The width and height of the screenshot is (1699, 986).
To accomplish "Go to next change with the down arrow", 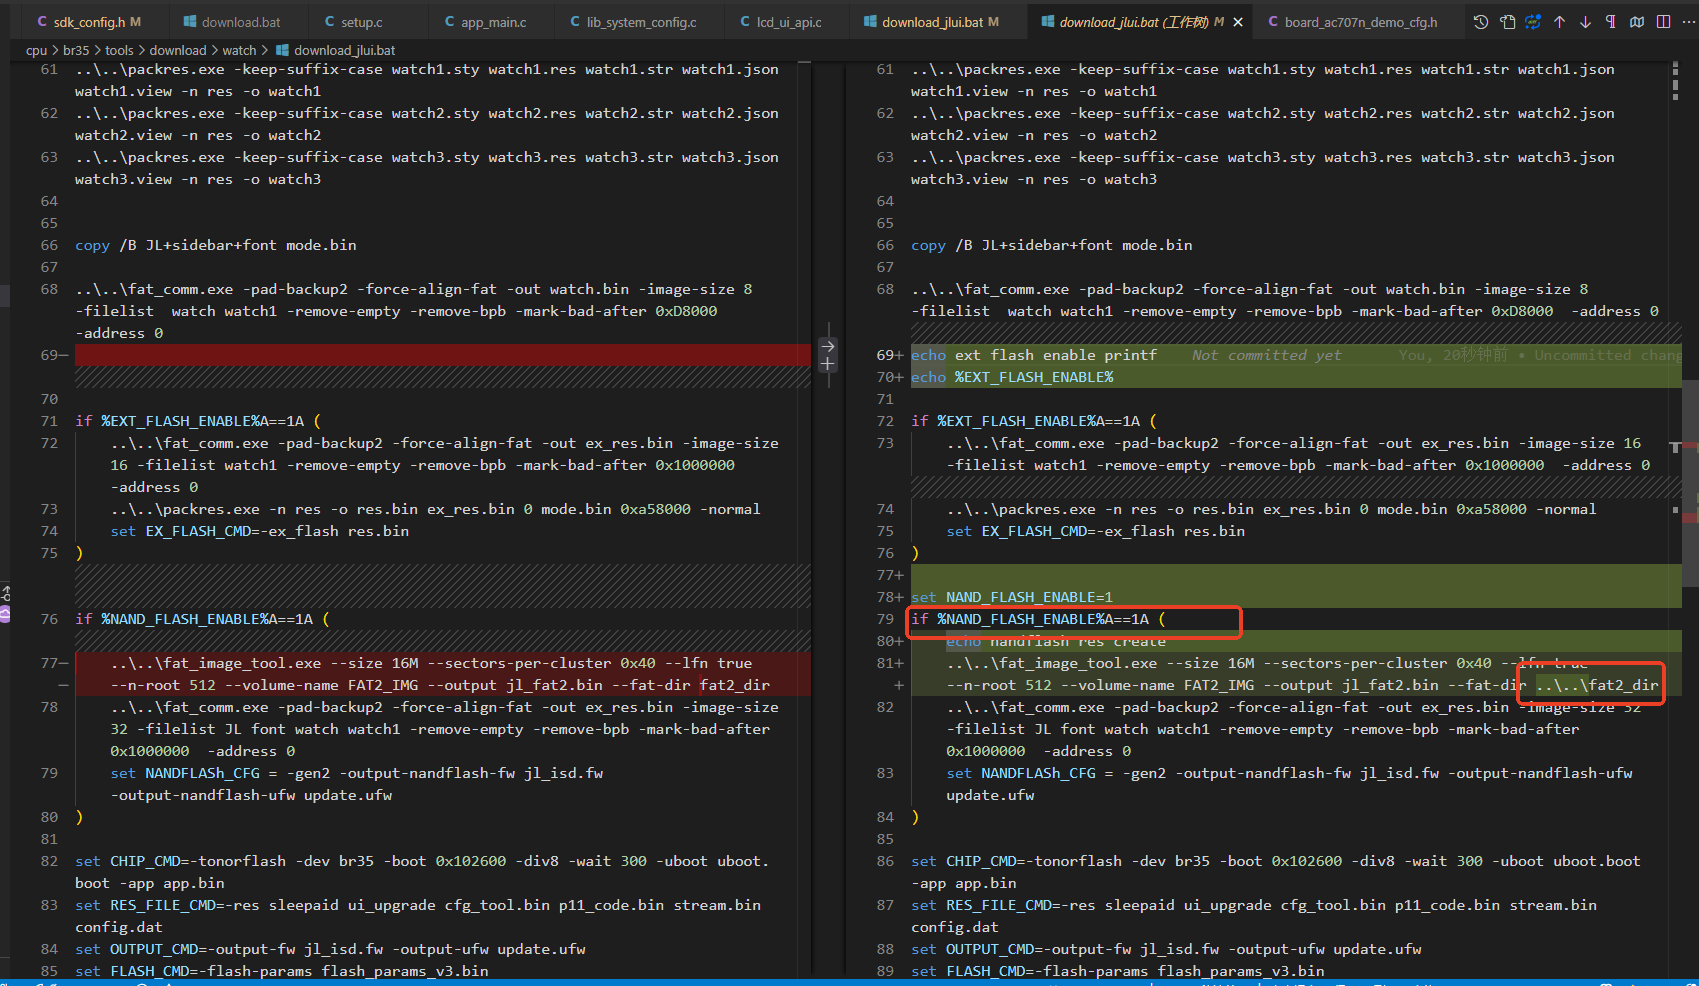I will click(x=1585, y=22).
